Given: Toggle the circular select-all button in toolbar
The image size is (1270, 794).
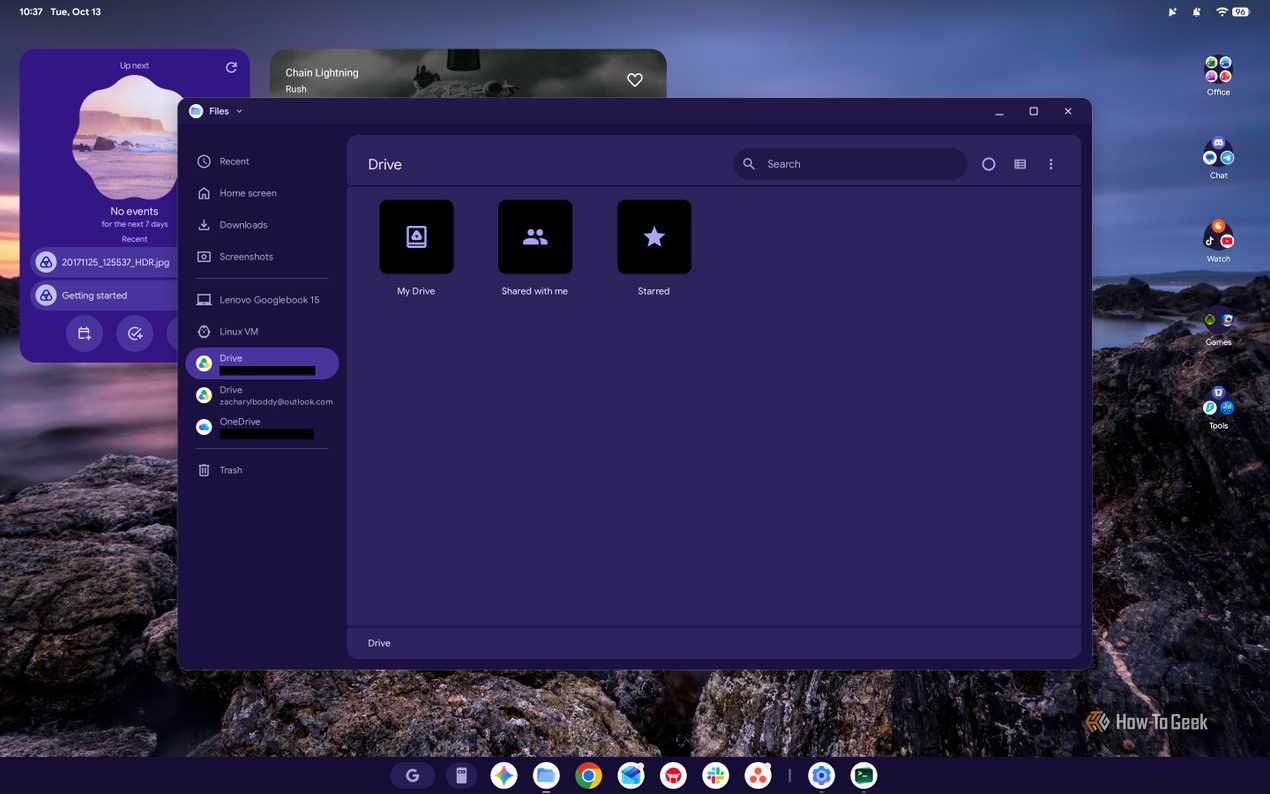Looking at the screenshot, I should coord(989,164).
